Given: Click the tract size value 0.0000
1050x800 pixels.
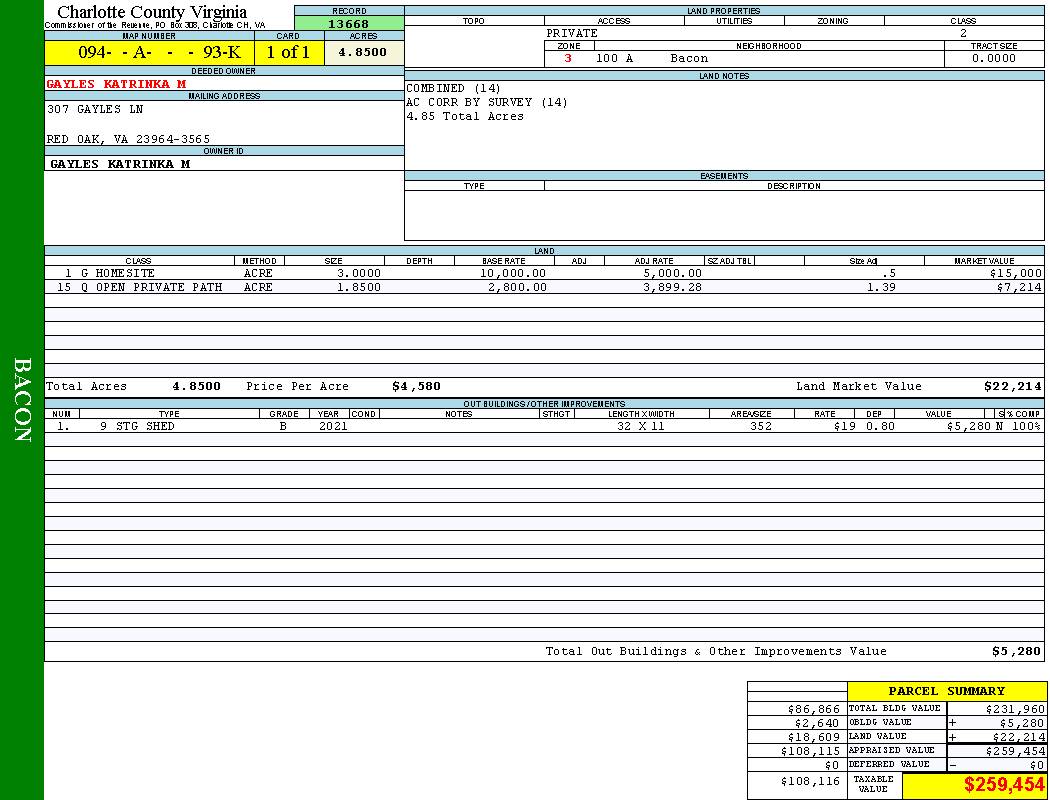Looking at the screenshot, I should 993,58.
